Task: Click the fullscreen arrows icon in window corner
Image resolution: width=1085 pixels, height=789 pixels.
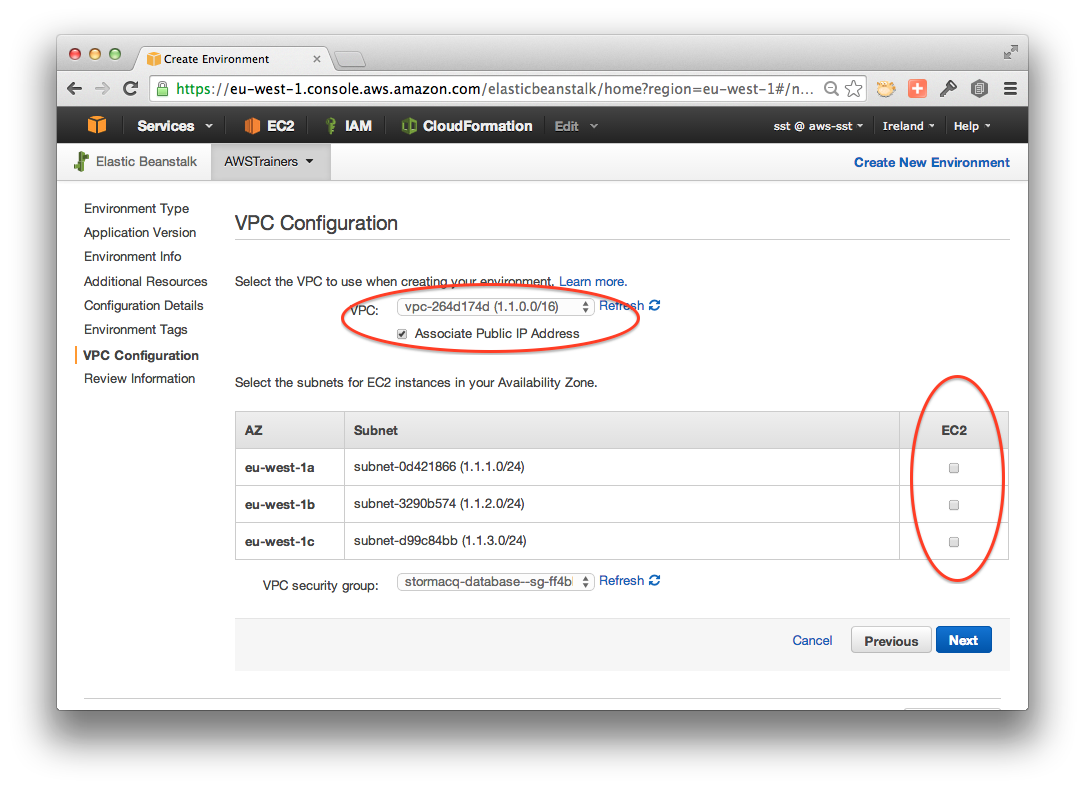Action: click(1011, 52)
